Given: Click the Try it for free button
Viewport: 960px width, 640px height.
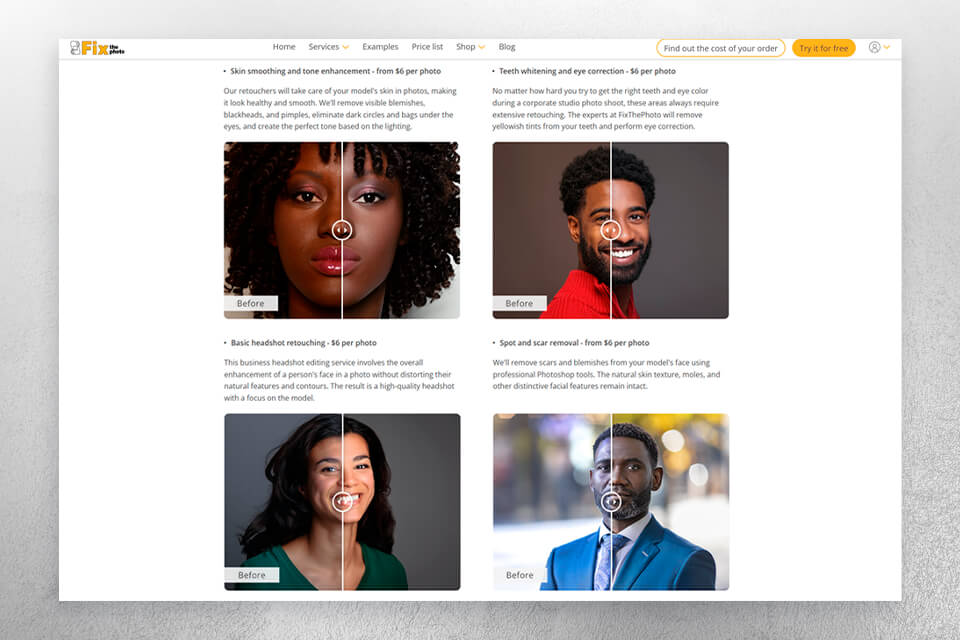Looking at the screenshot, I should (823, 48).
